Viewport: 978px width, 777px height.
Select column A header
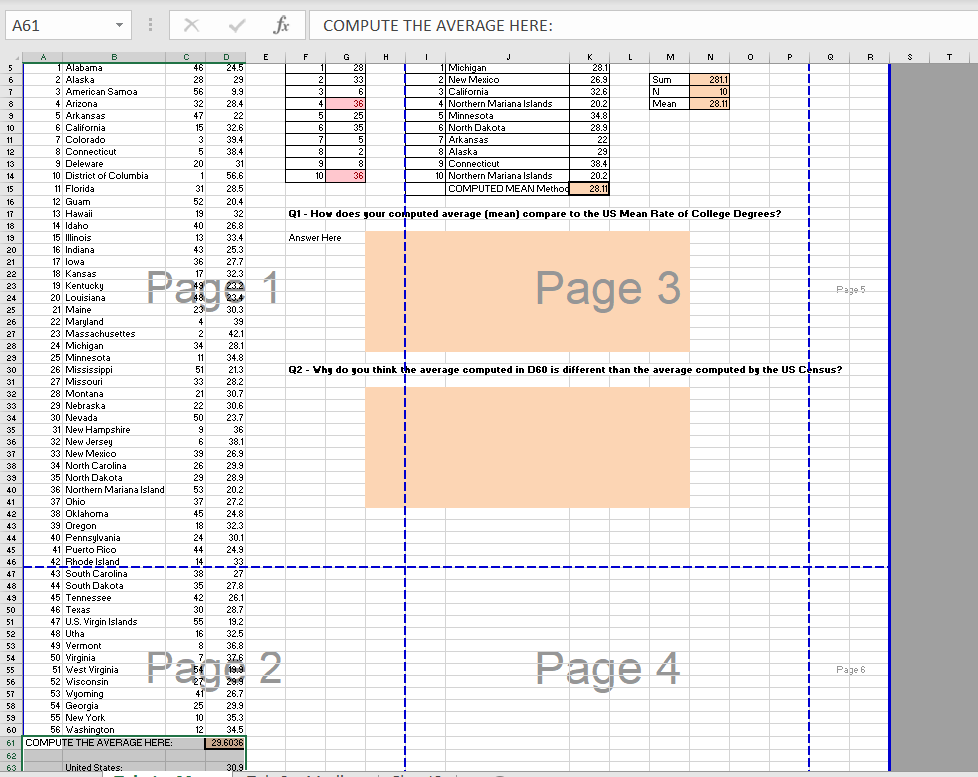click(43, 57)
